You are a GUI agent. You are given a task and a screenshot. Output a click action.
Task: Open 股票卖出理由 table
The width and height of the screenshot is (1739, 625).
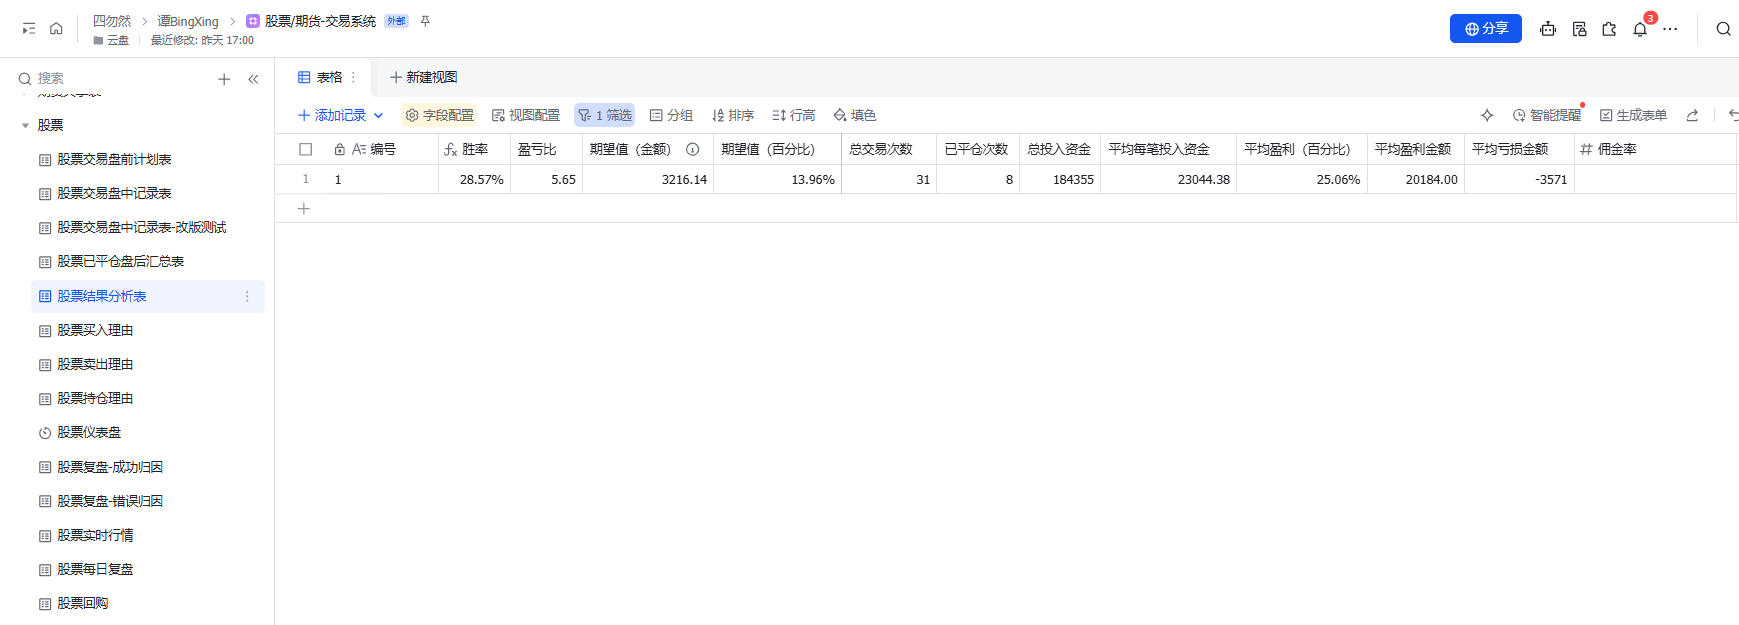(95, 364)
